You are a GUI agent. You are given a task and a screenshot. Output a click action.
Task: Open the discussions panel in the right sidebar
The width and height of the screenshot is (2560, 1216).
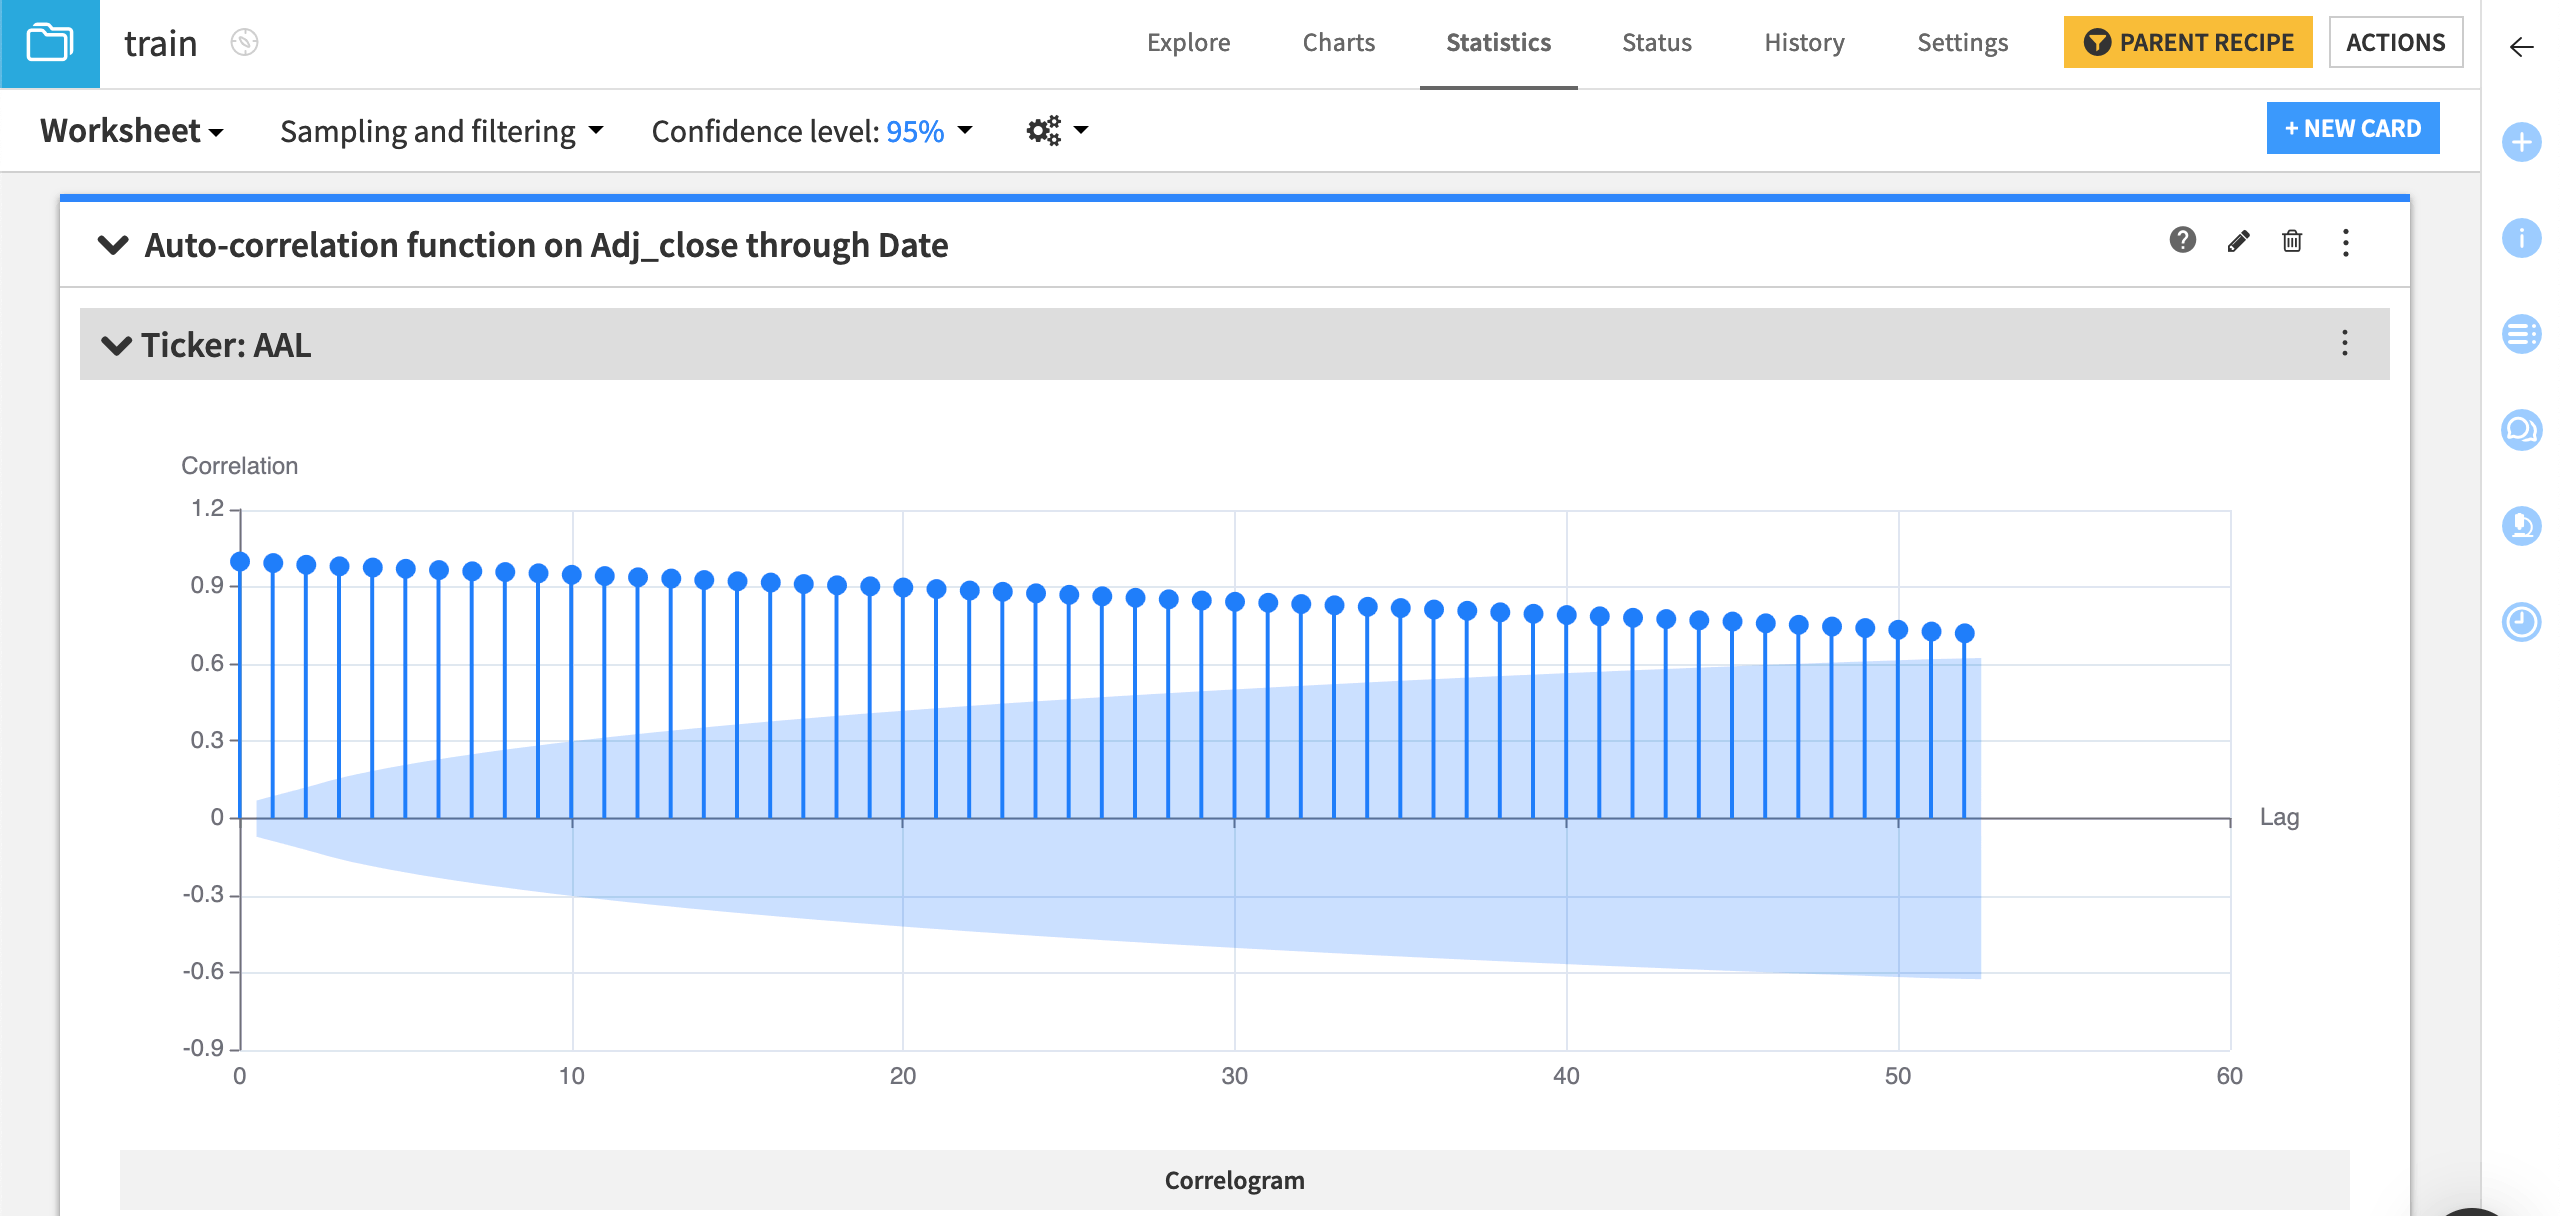tap(2522, 428)
